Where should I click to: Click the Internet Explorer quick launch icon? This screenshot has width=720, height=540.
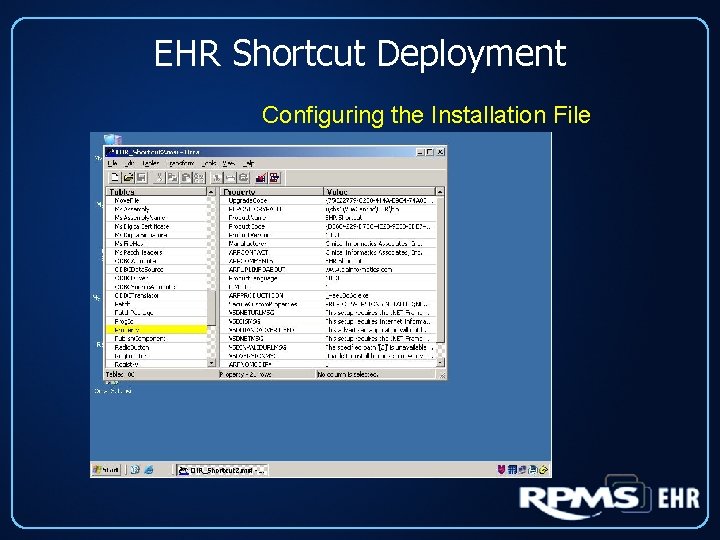149,470
